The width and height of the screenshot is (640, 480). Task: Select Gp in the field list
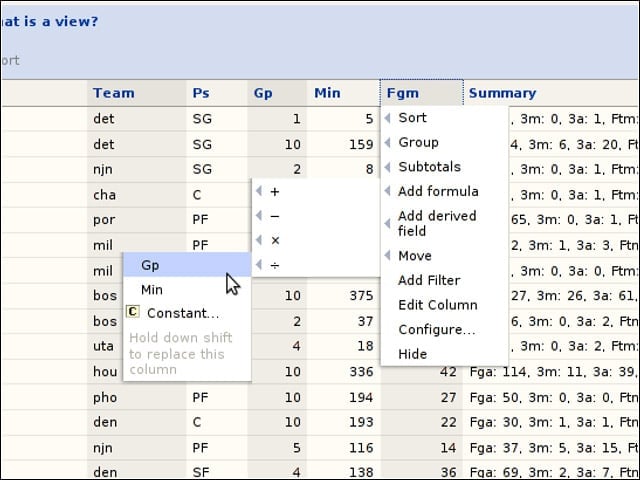pyautogui.click(x=187, y=265)
